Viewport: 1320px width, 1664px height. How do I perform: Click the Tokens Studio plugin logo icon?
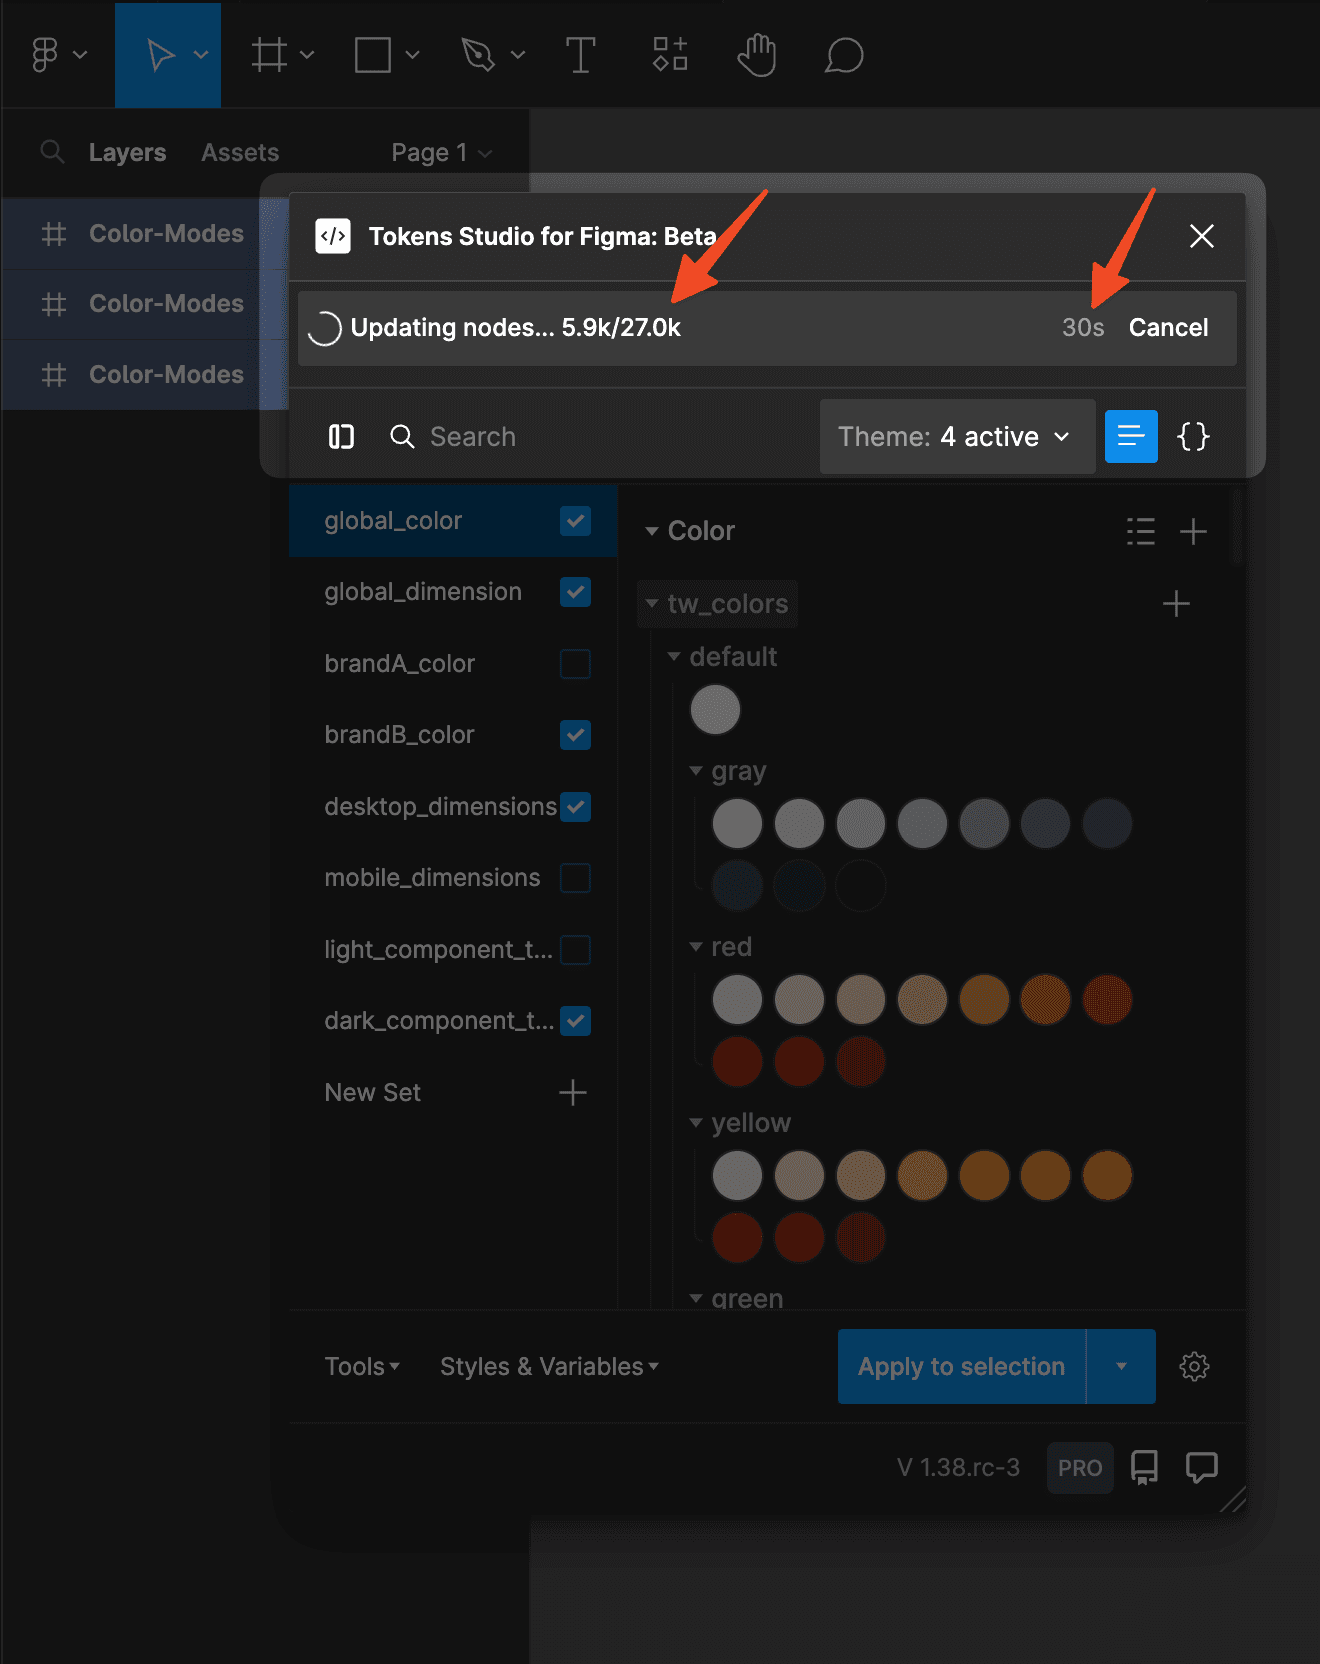(x=333, y=237)
